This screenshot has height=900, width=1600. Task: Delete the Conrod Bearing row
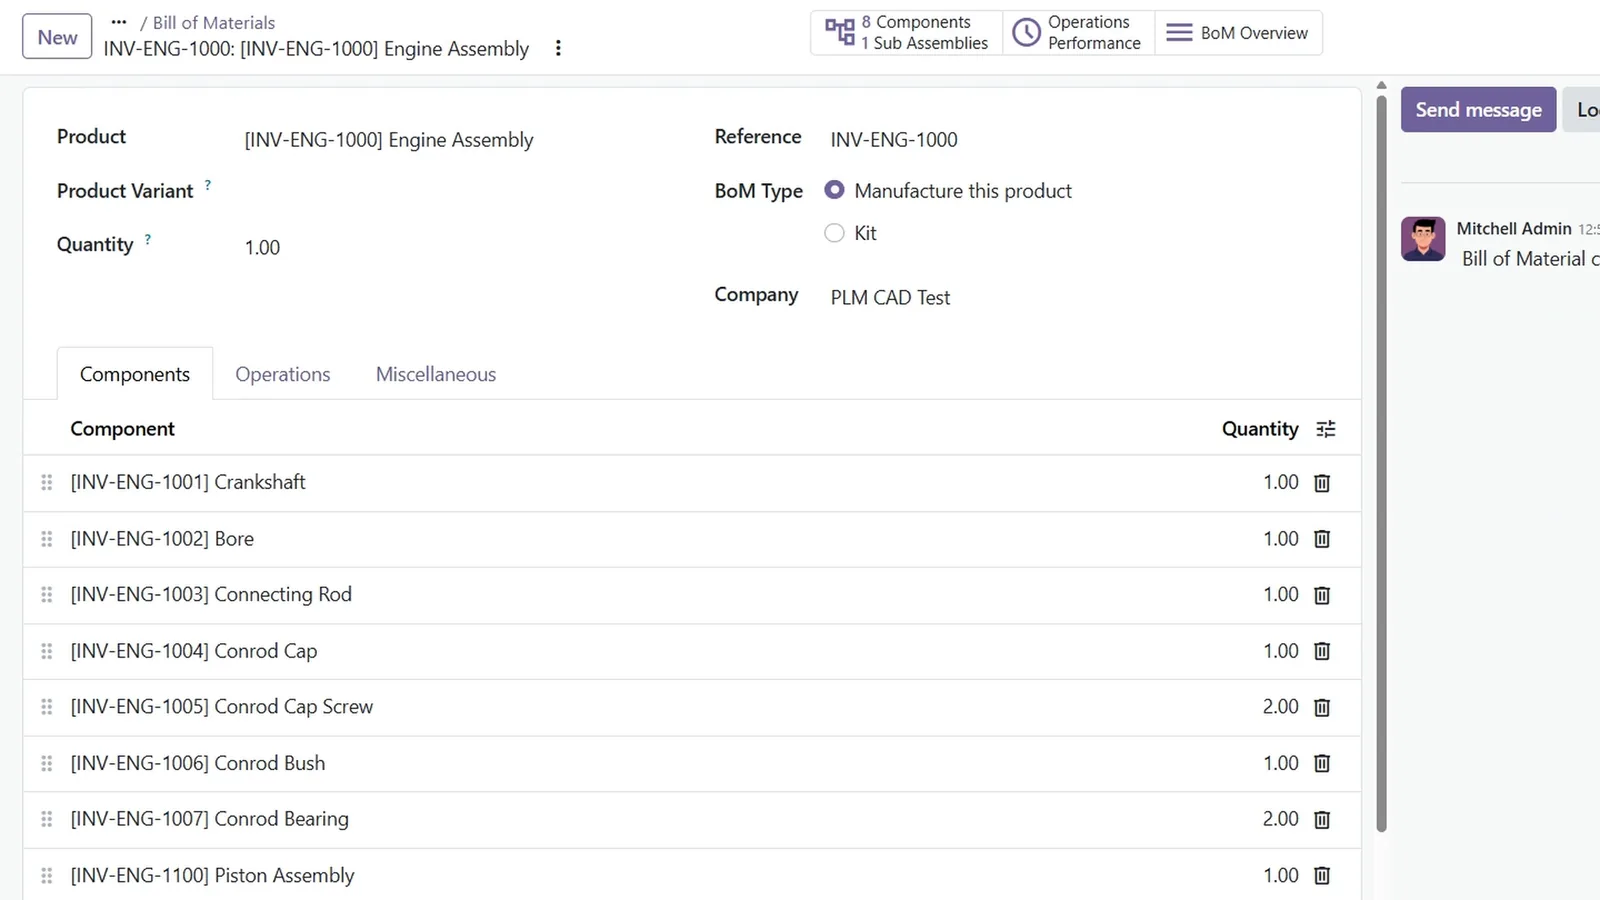point(1322,820)
